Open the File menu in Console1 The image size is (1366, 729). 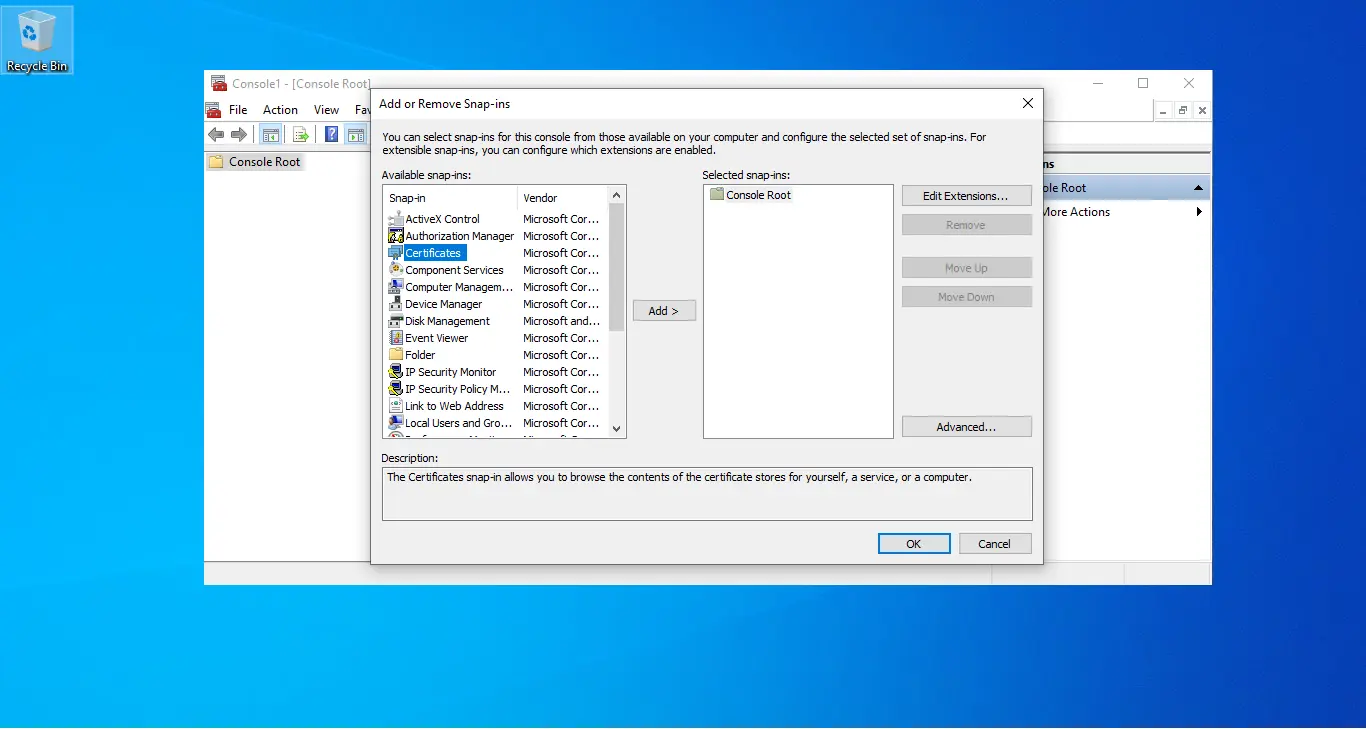(238, 110)
